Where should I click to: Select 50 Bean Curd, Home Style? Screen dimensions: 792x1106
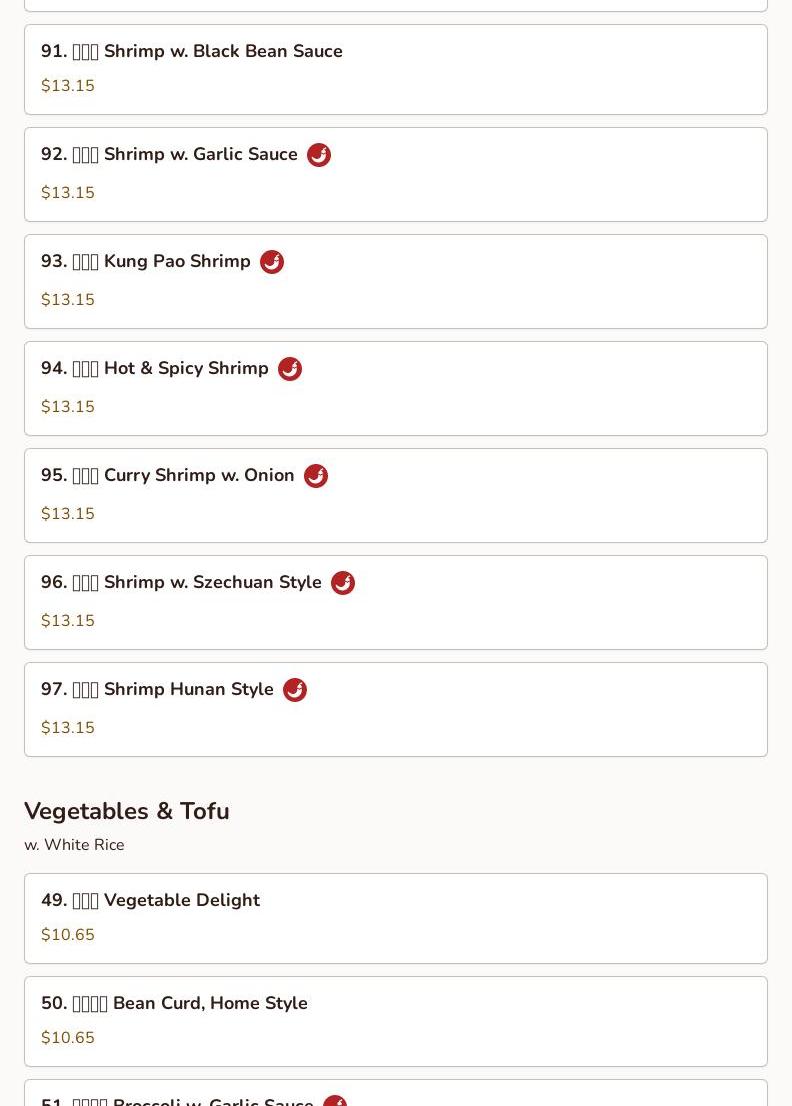[x=395, y=1021]
